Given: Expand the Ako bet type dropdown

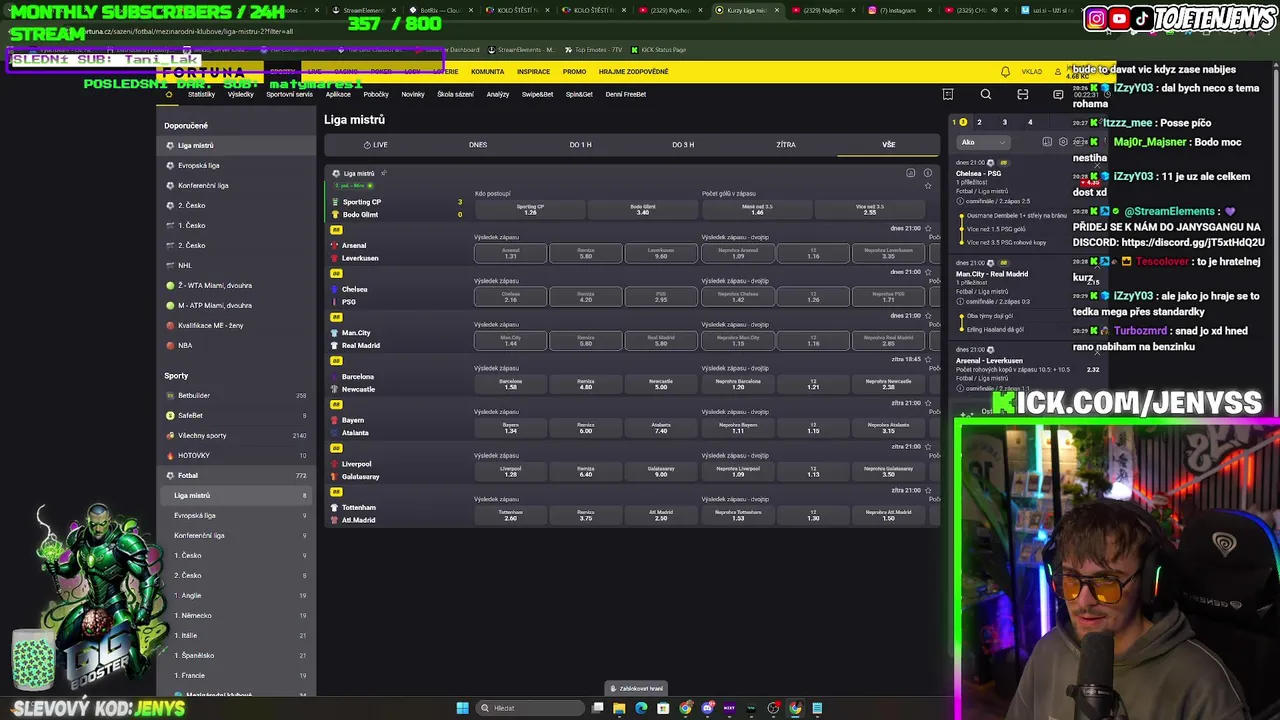Looking at the screenshot, I should click(x=984, y=142).
